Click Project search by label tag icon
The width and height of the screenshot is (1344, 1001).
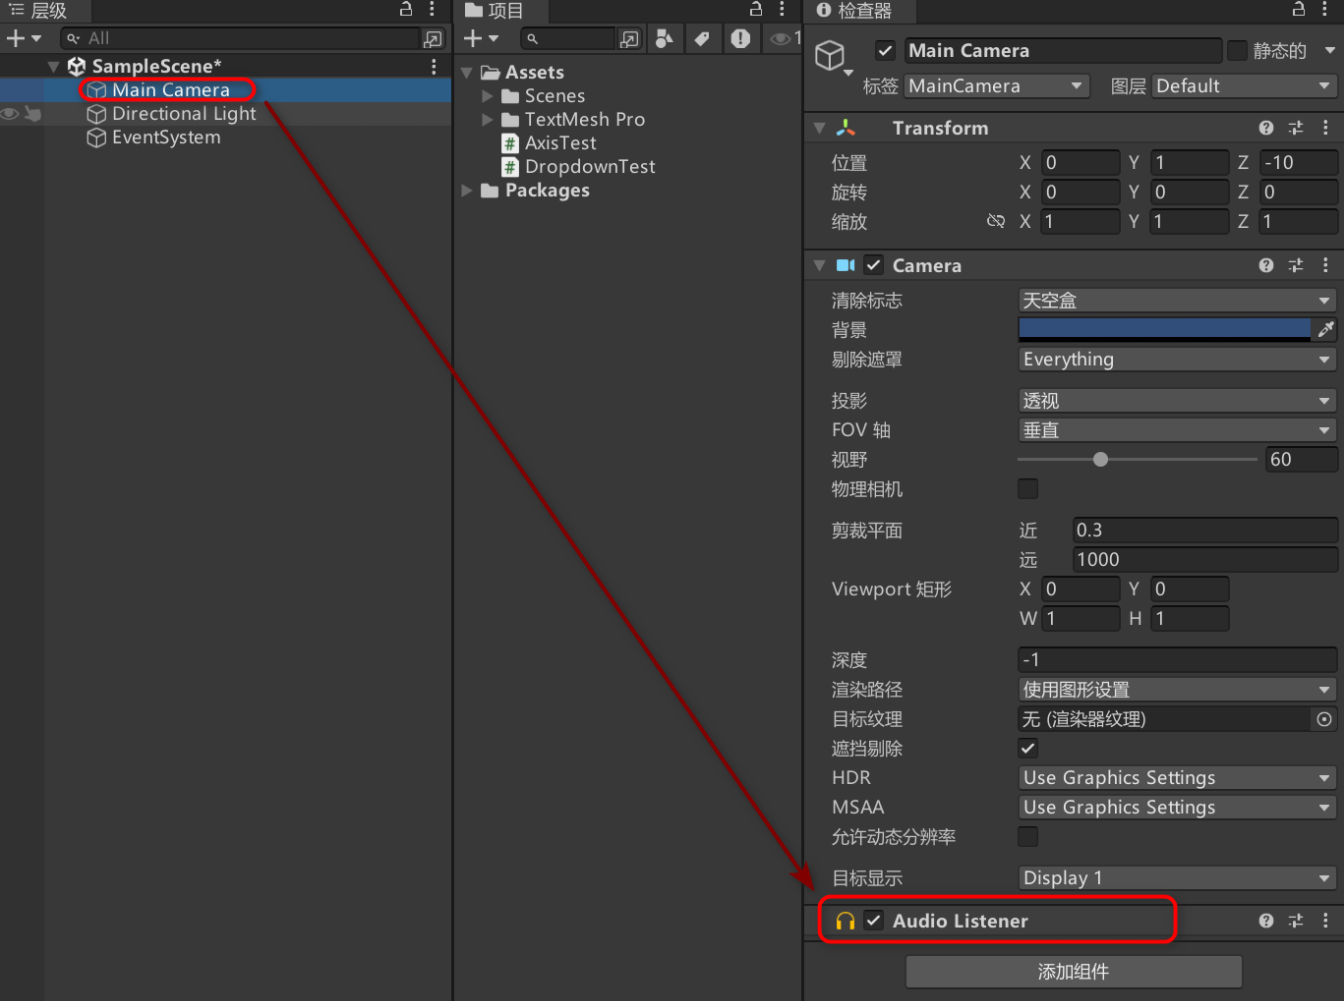[x=702, y=38]
